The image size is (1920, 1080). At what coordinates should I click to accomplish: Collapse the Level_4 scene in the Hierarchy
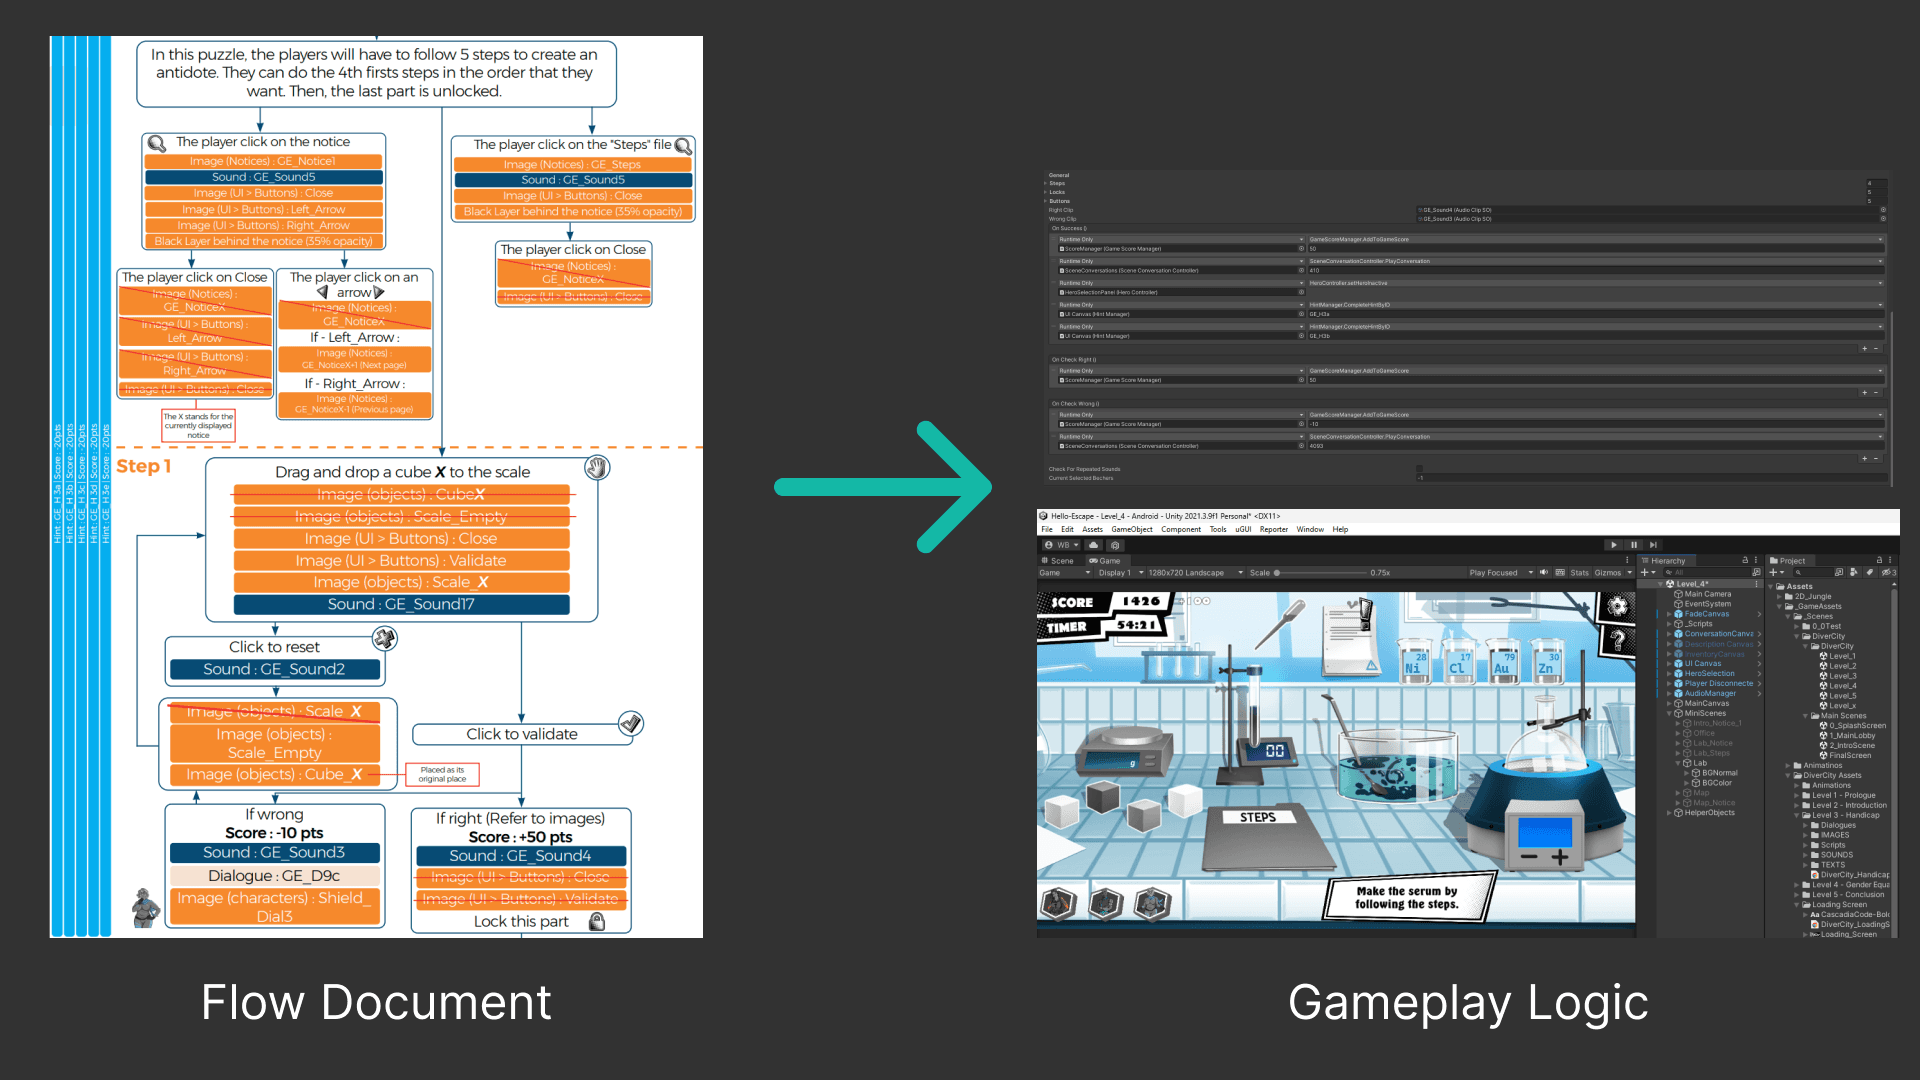coord(1661,584)
